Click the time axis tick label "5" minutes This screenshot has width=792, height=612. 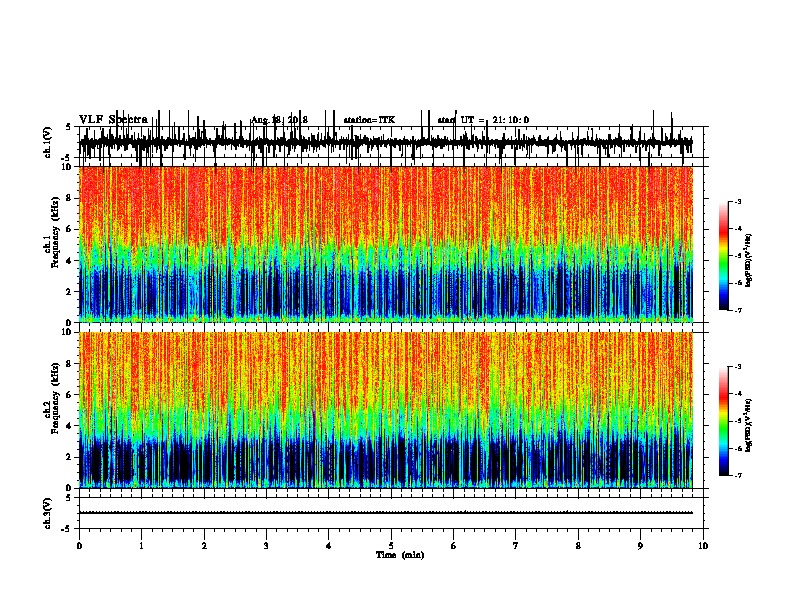click(391, 546)
